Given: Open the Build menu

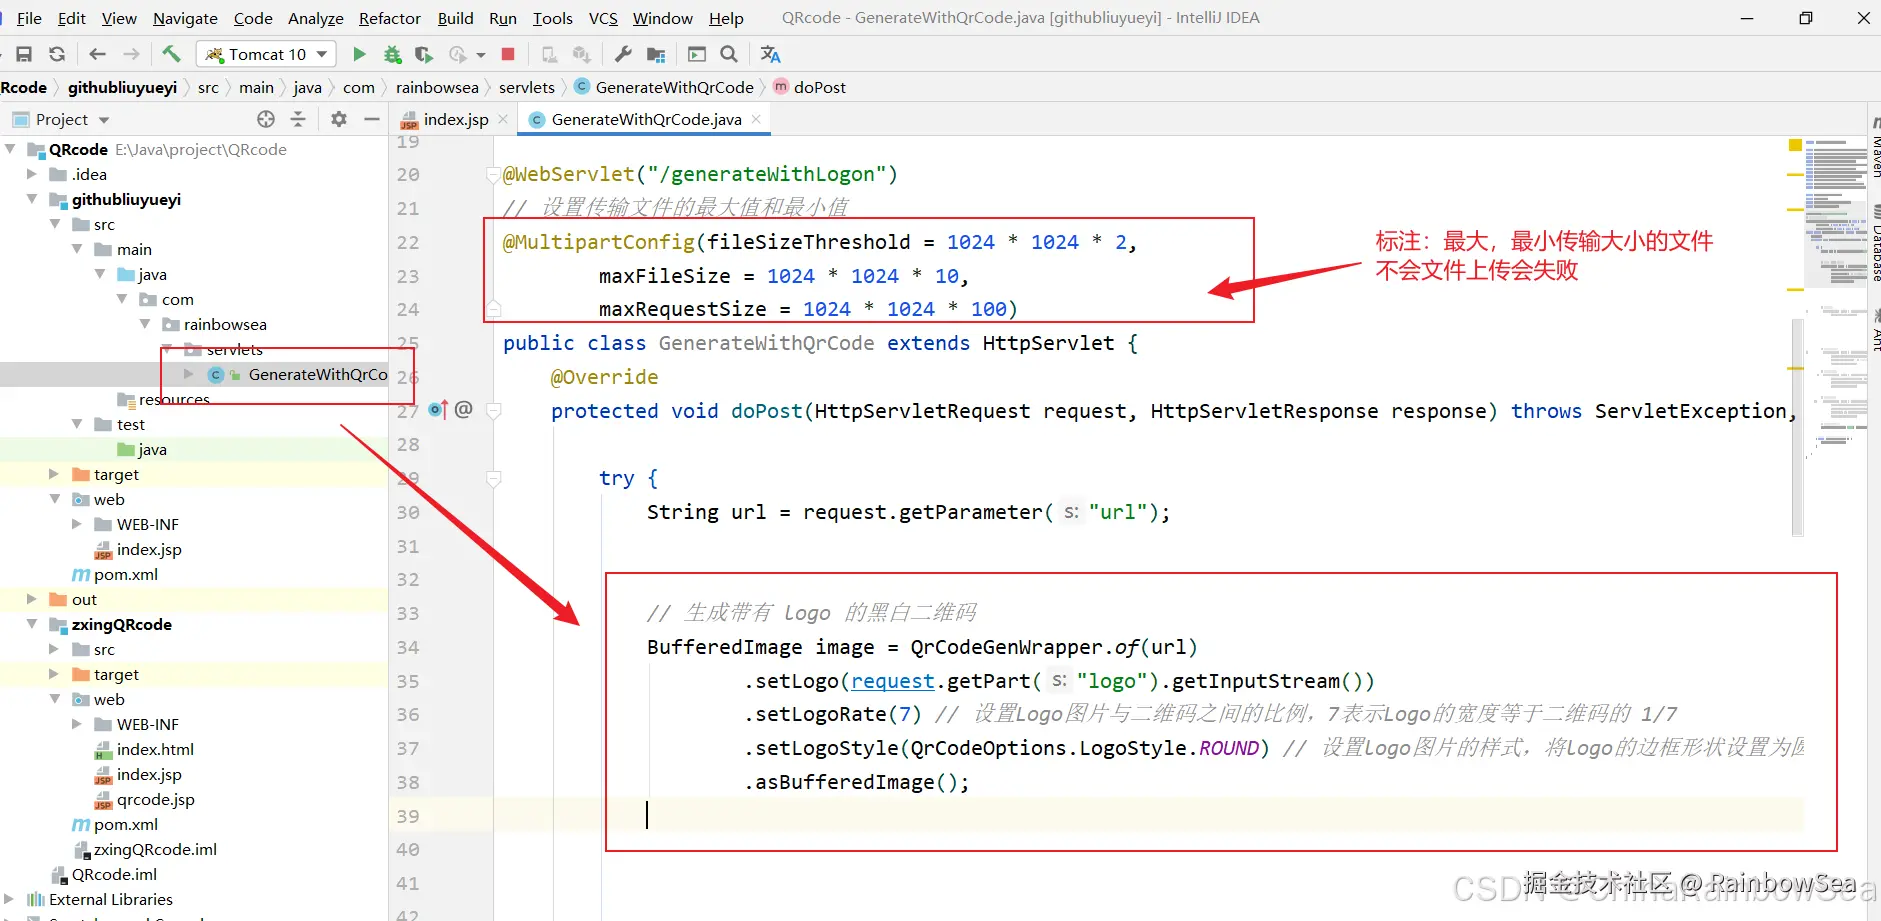Looking at the screenshot, I should click(455, 18).
